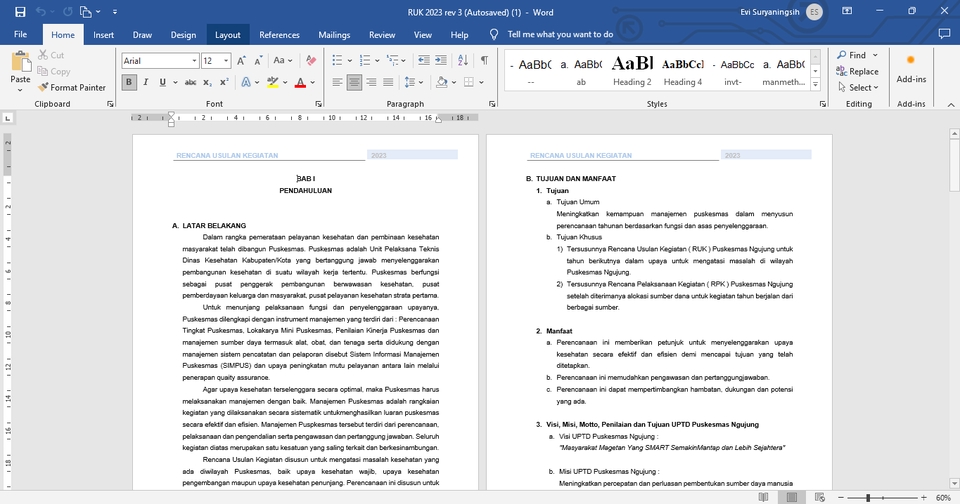Apply the red font color
This screenshot has height=504, width=960.
(300, 82)
